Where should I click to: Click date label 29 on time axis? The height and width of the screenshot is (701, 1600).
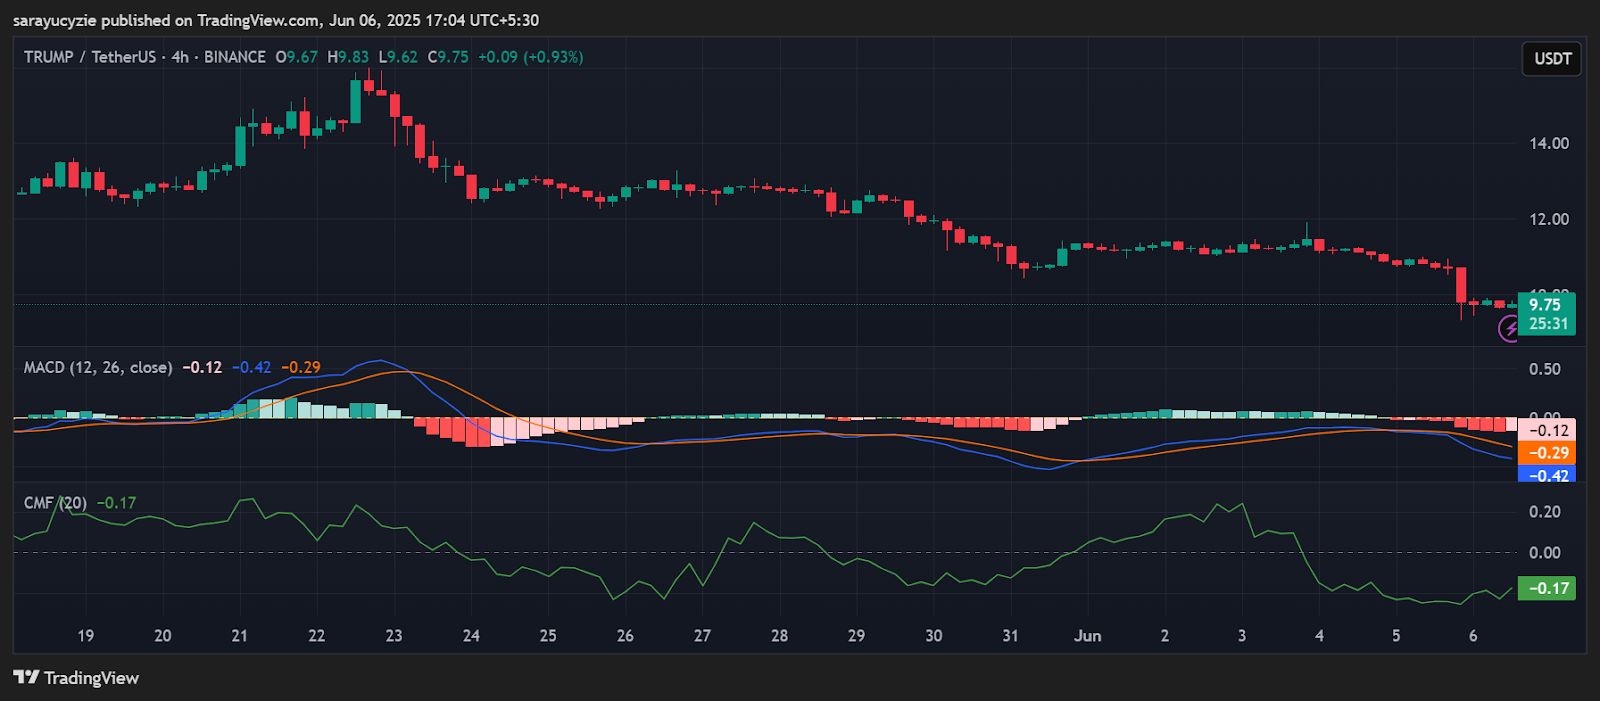coord(857,635)
